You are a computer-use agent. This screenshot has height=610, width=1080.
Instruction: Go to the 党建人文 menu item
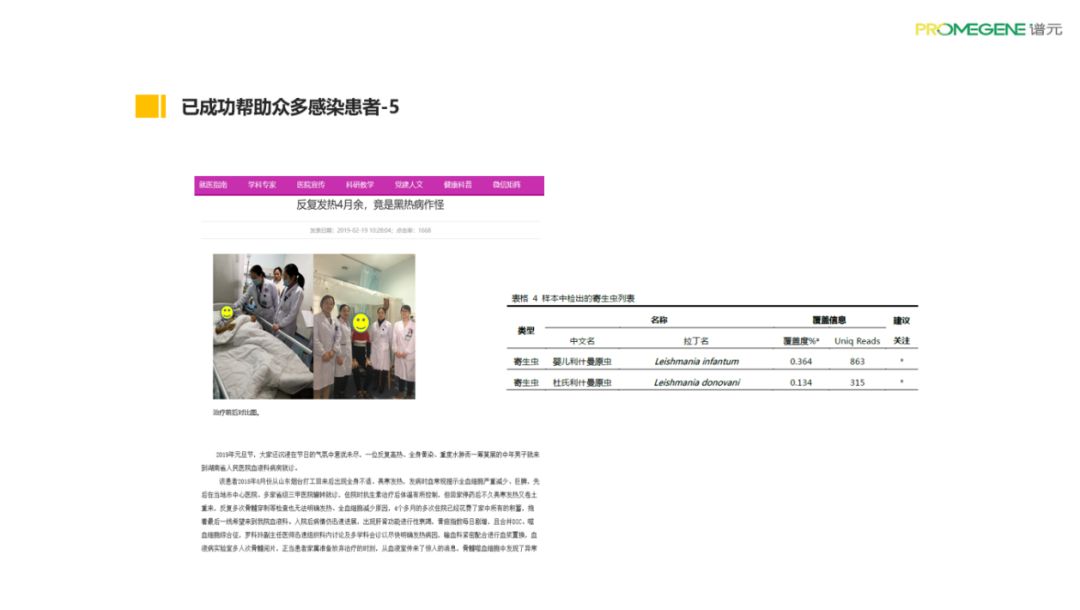409,185
